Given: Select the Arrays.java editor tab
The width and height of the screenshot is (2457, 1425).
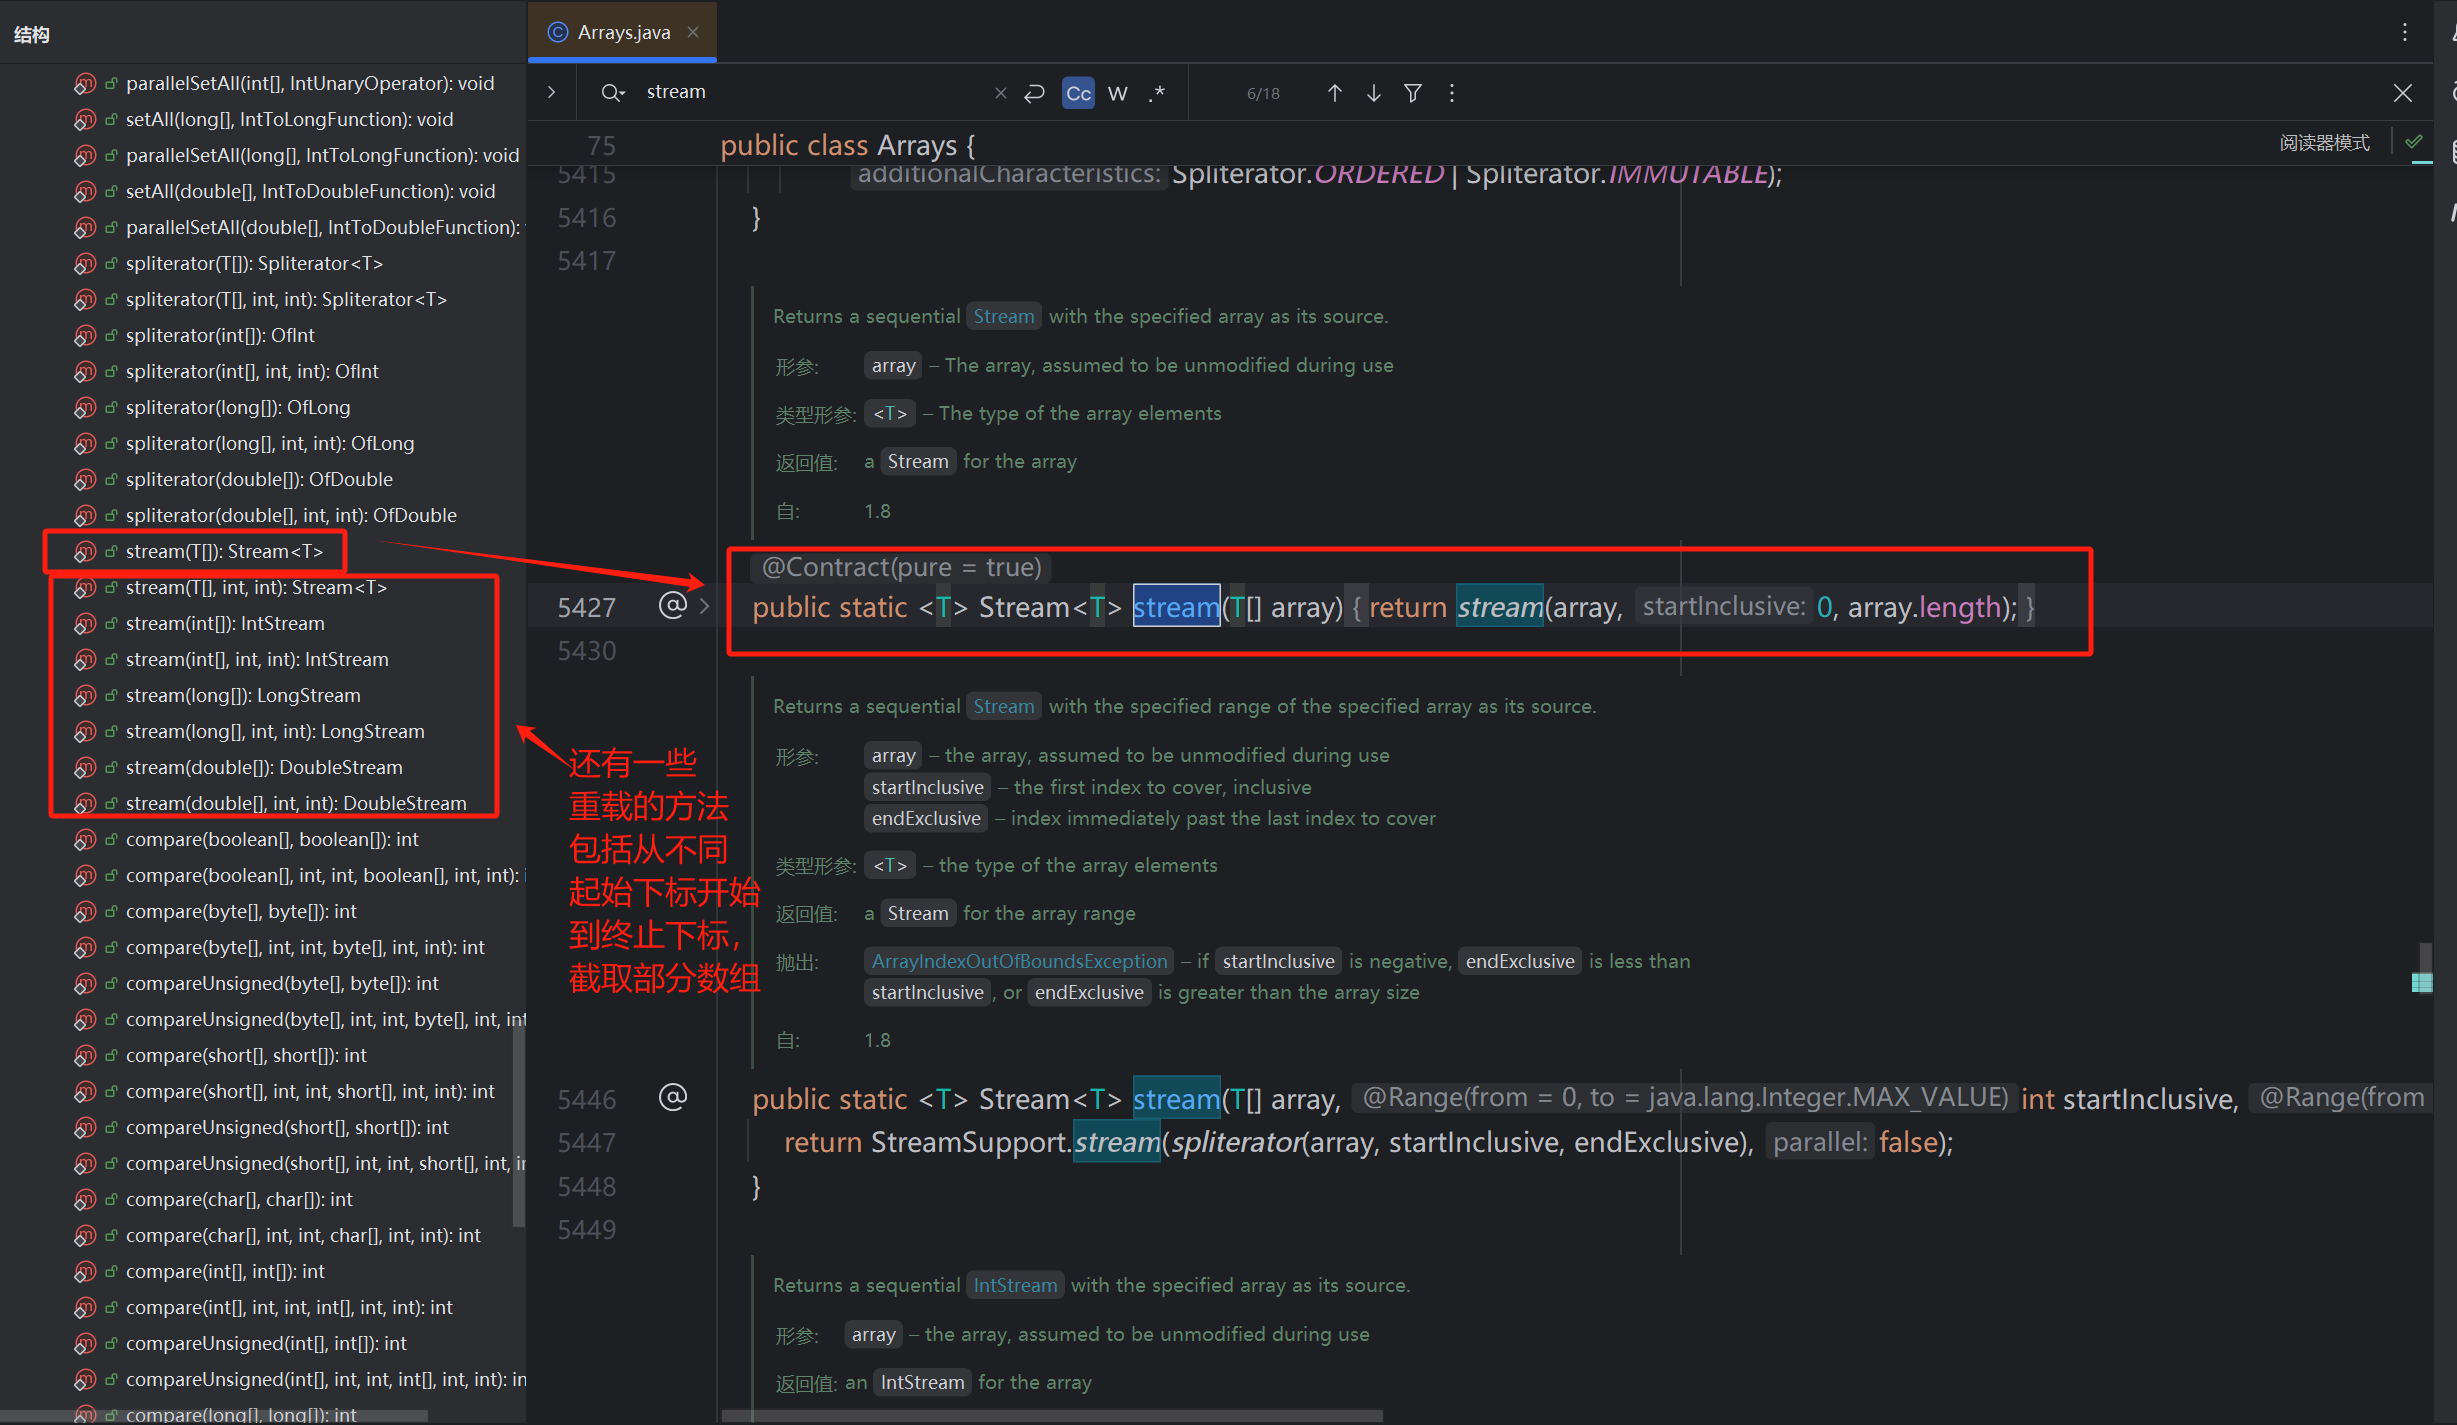Looking at the screenshot, I should point(622,32).
